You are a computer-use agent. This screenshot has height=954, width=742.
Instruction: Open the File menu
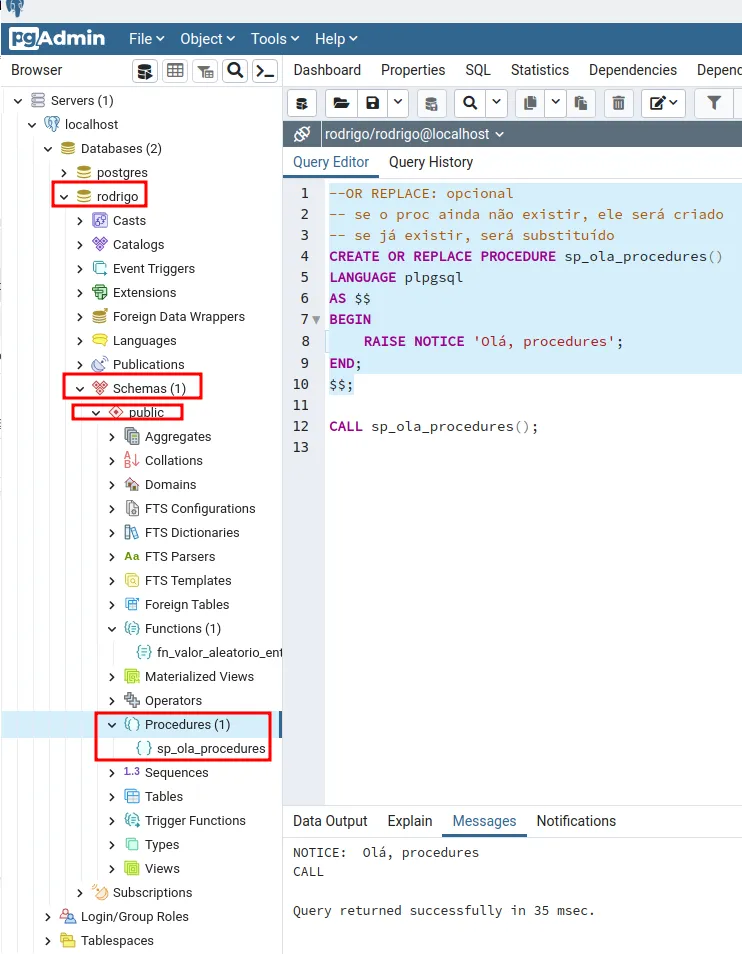147,39
